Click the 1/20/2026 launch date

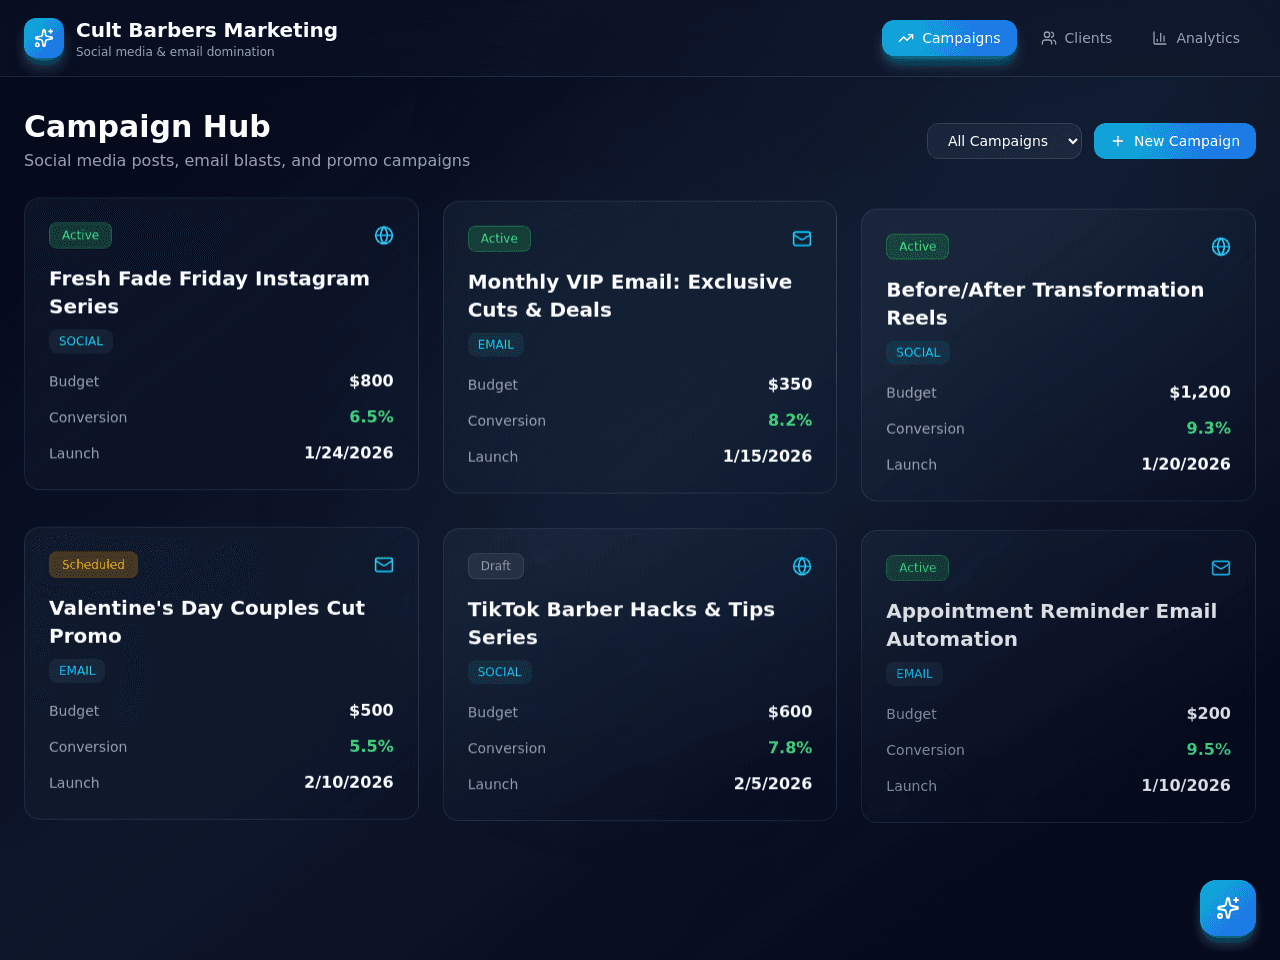click(x=1186, y=464)
